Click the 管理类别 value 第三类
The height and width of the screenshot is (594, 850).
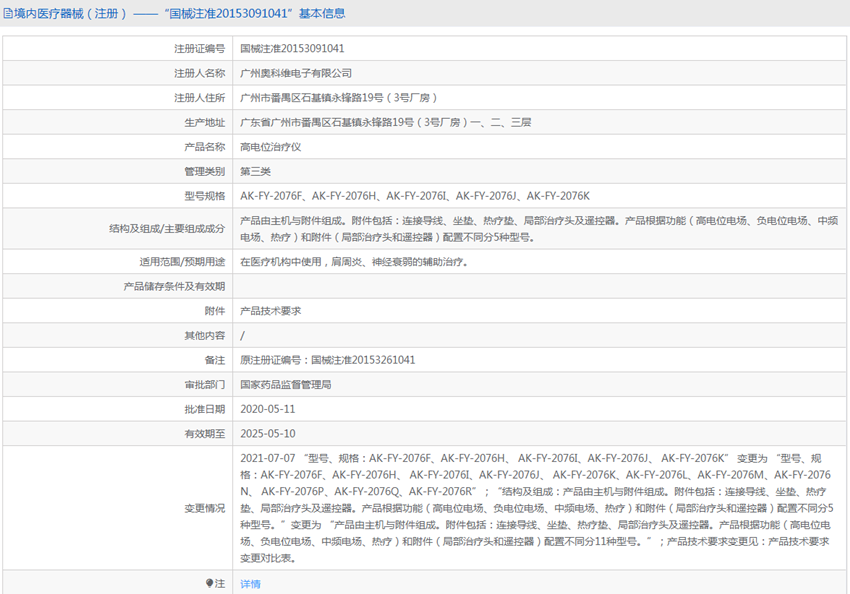(x=255, y=172)
